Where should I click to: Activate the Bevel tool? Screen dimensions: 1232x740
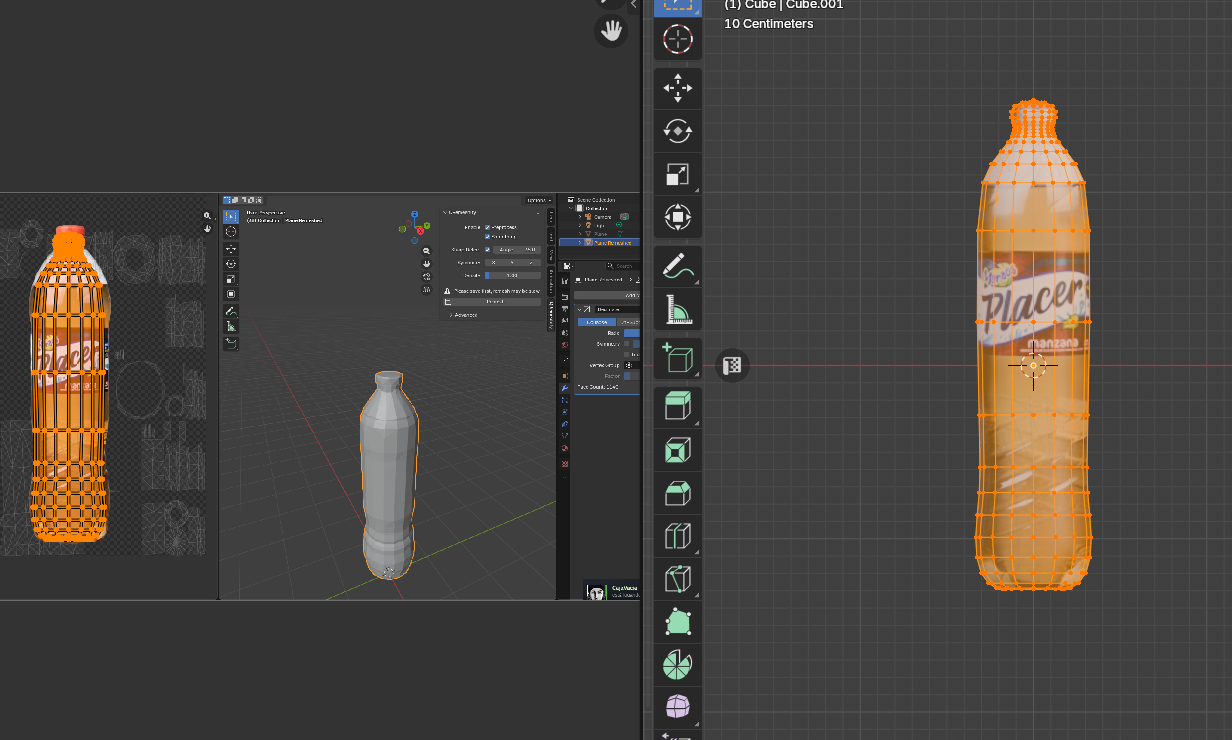point(677,493)
